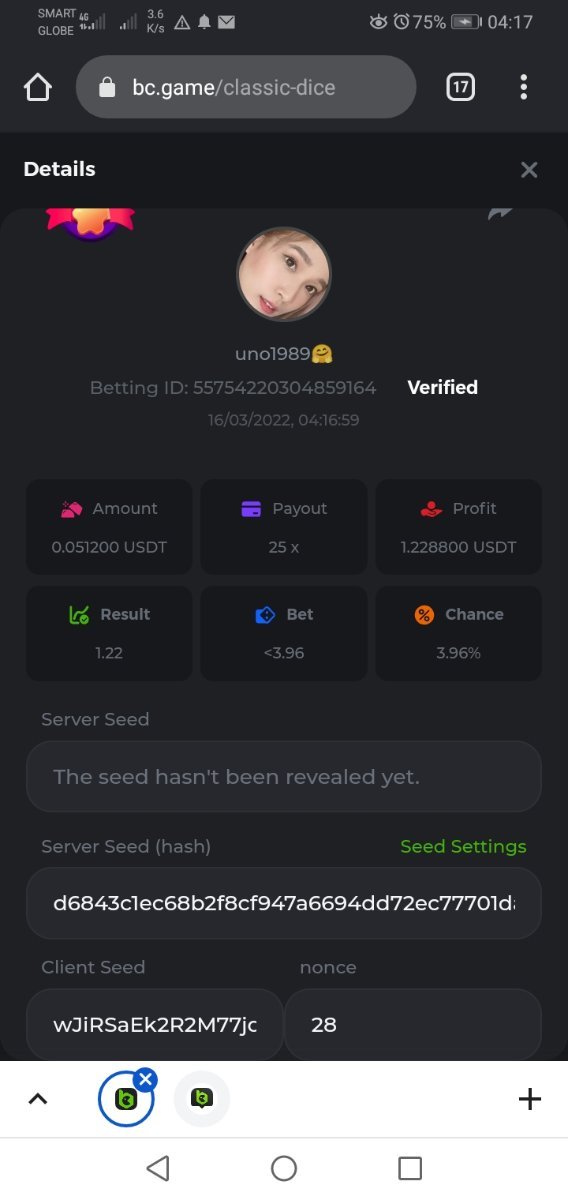Viewport: 568px width, 1200px height.
Task: Tap the address bar lock icon
Action: click(108, 88)
